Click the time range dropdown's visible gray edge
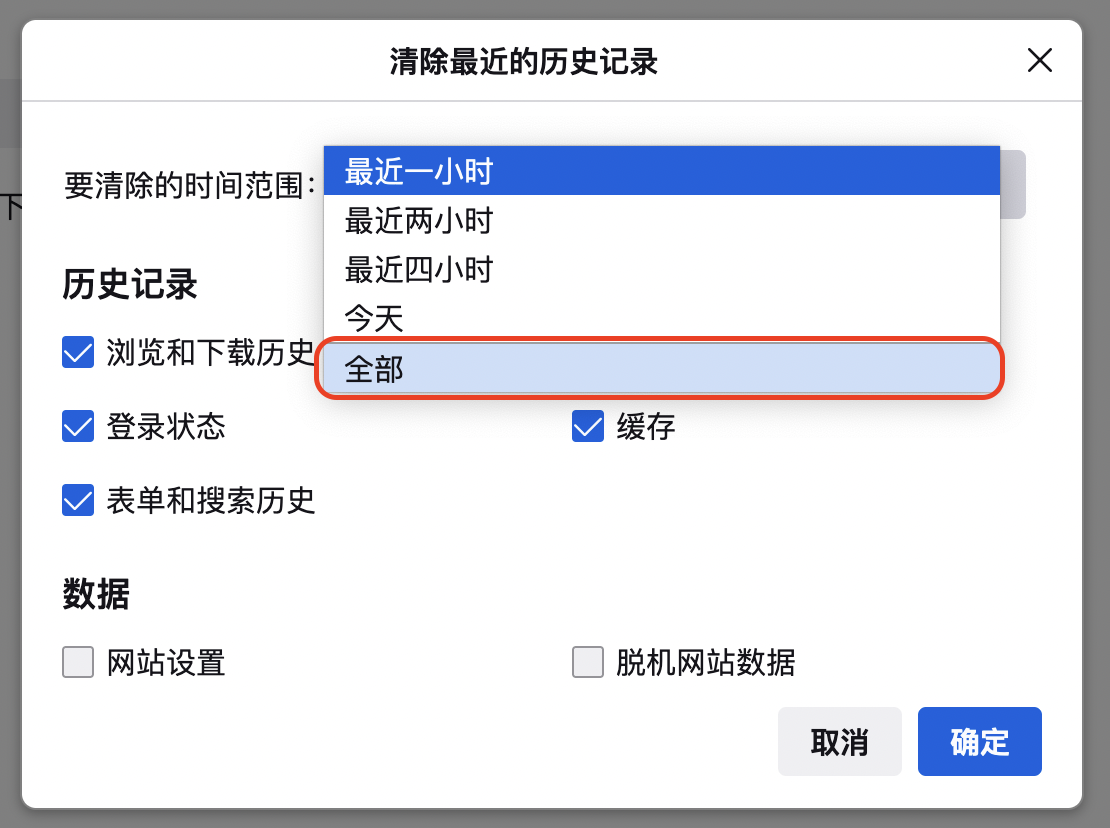 1013,184
